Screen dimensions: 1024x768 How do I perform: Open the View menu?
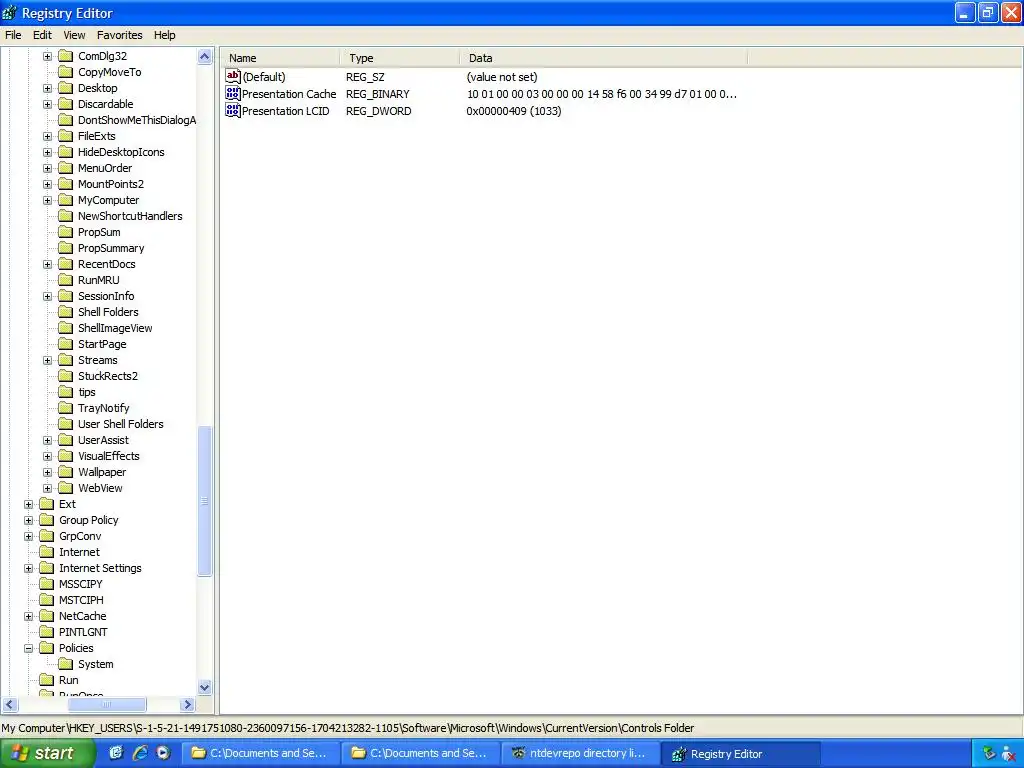(x=74, y=35)
